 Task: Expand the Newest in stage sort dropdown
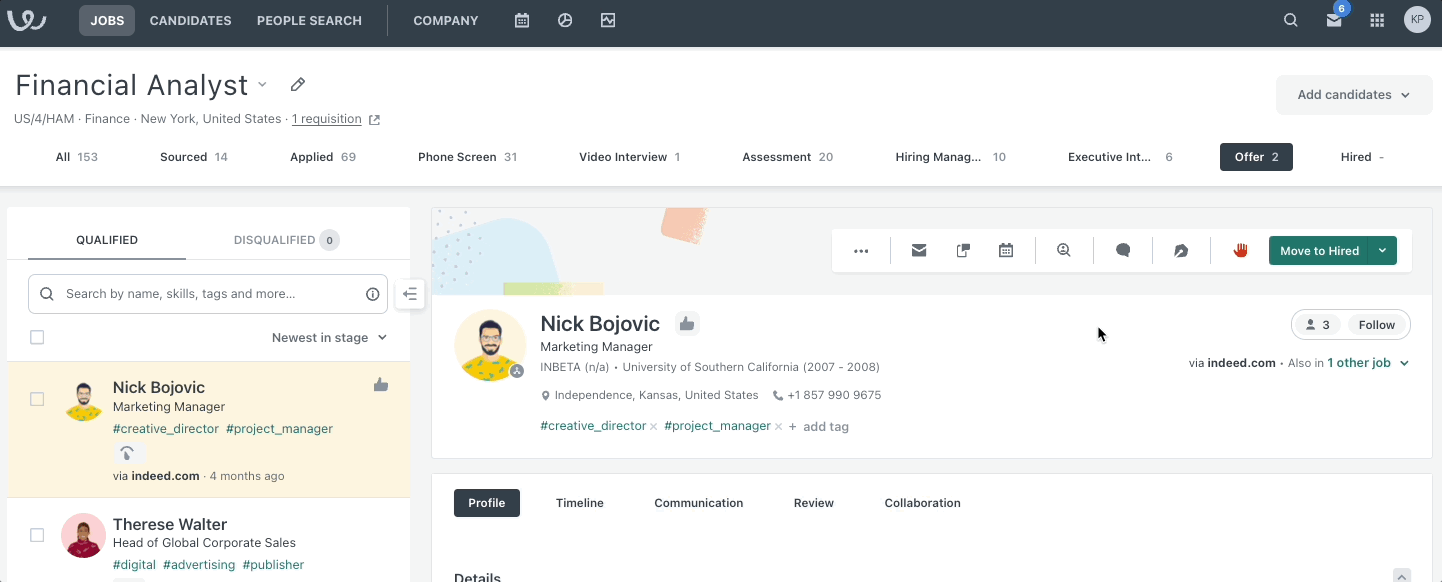point(329,338)
